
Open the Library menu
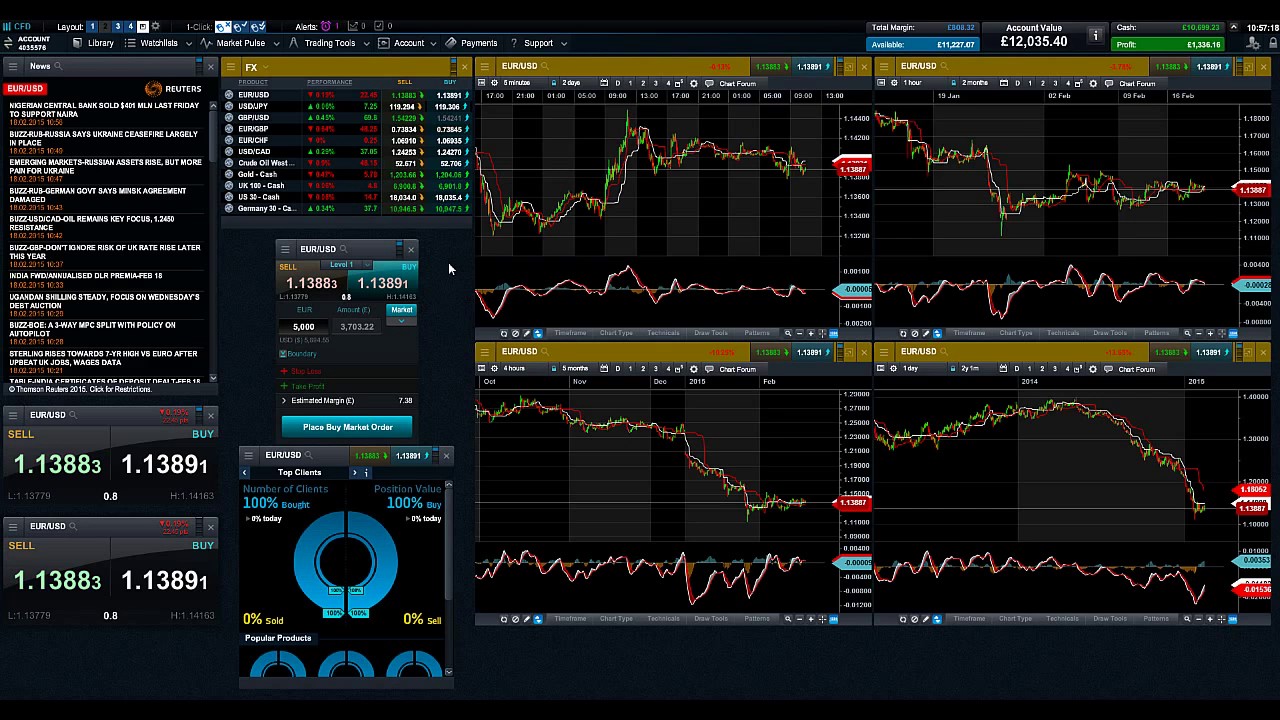pos(95,43)
